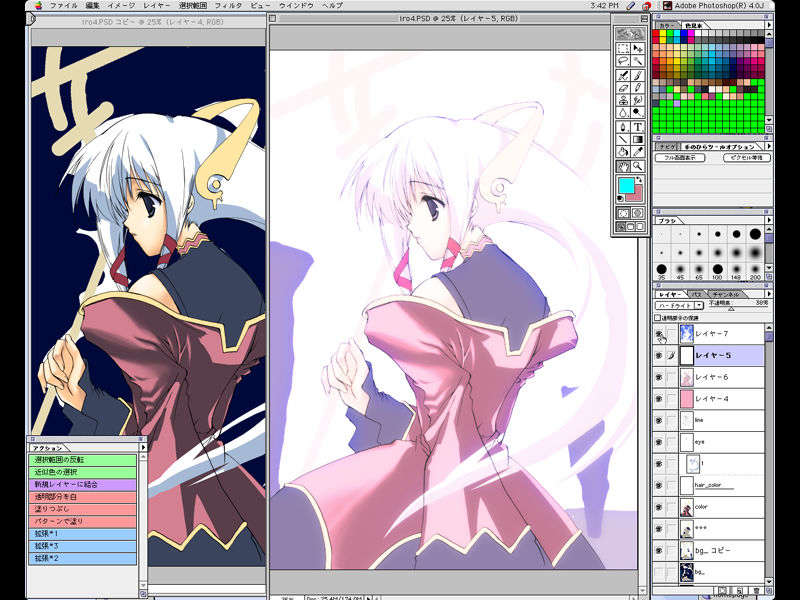Click the new layer icon in Layers palette
The image size is (800, 600).
[739, 590]
